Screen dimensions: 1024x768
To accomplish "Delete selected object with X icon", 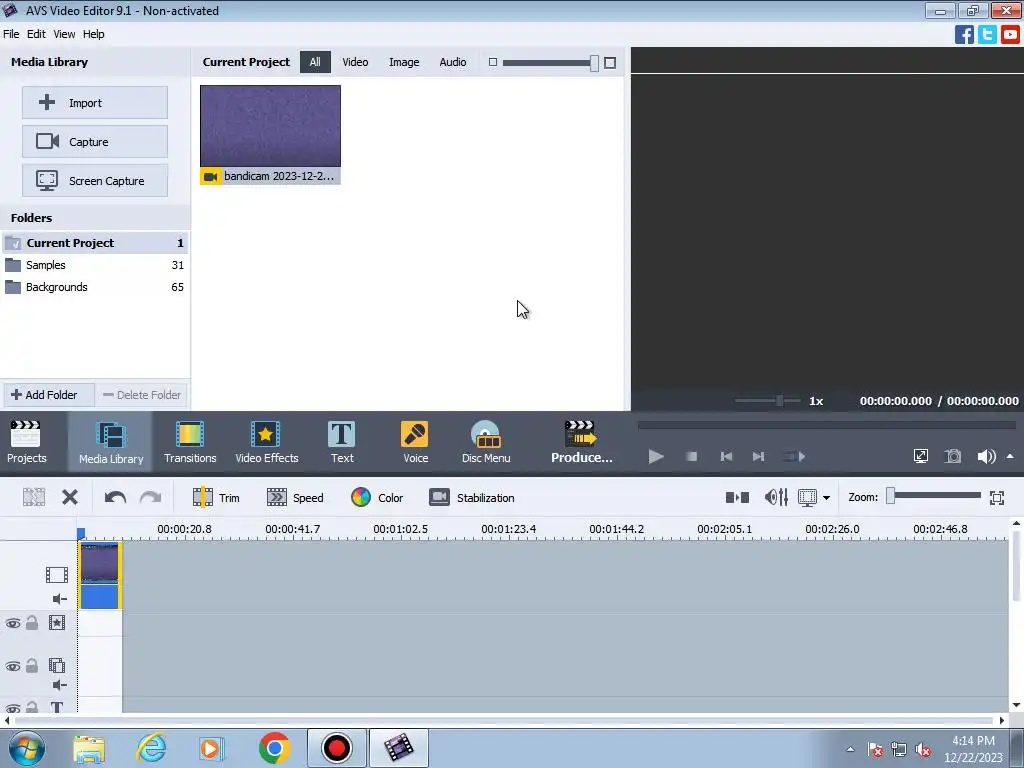I will (x=70, y=498).
